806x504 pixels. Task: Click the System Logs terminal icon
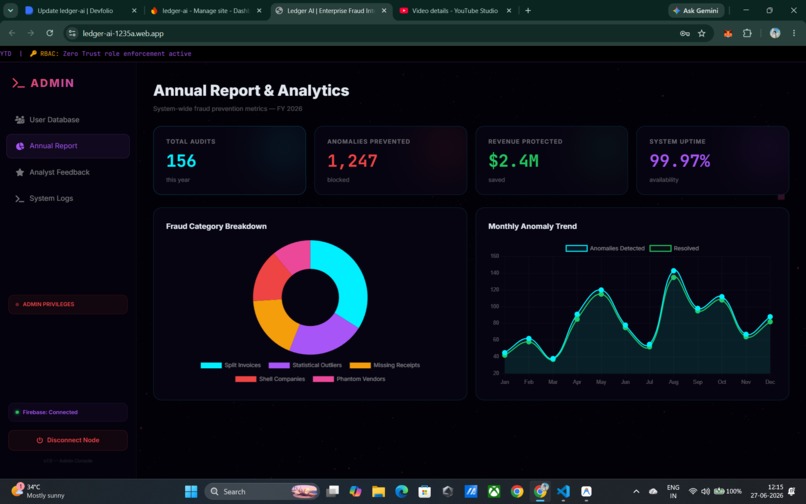pyautogui.click(x=20, y=199)
